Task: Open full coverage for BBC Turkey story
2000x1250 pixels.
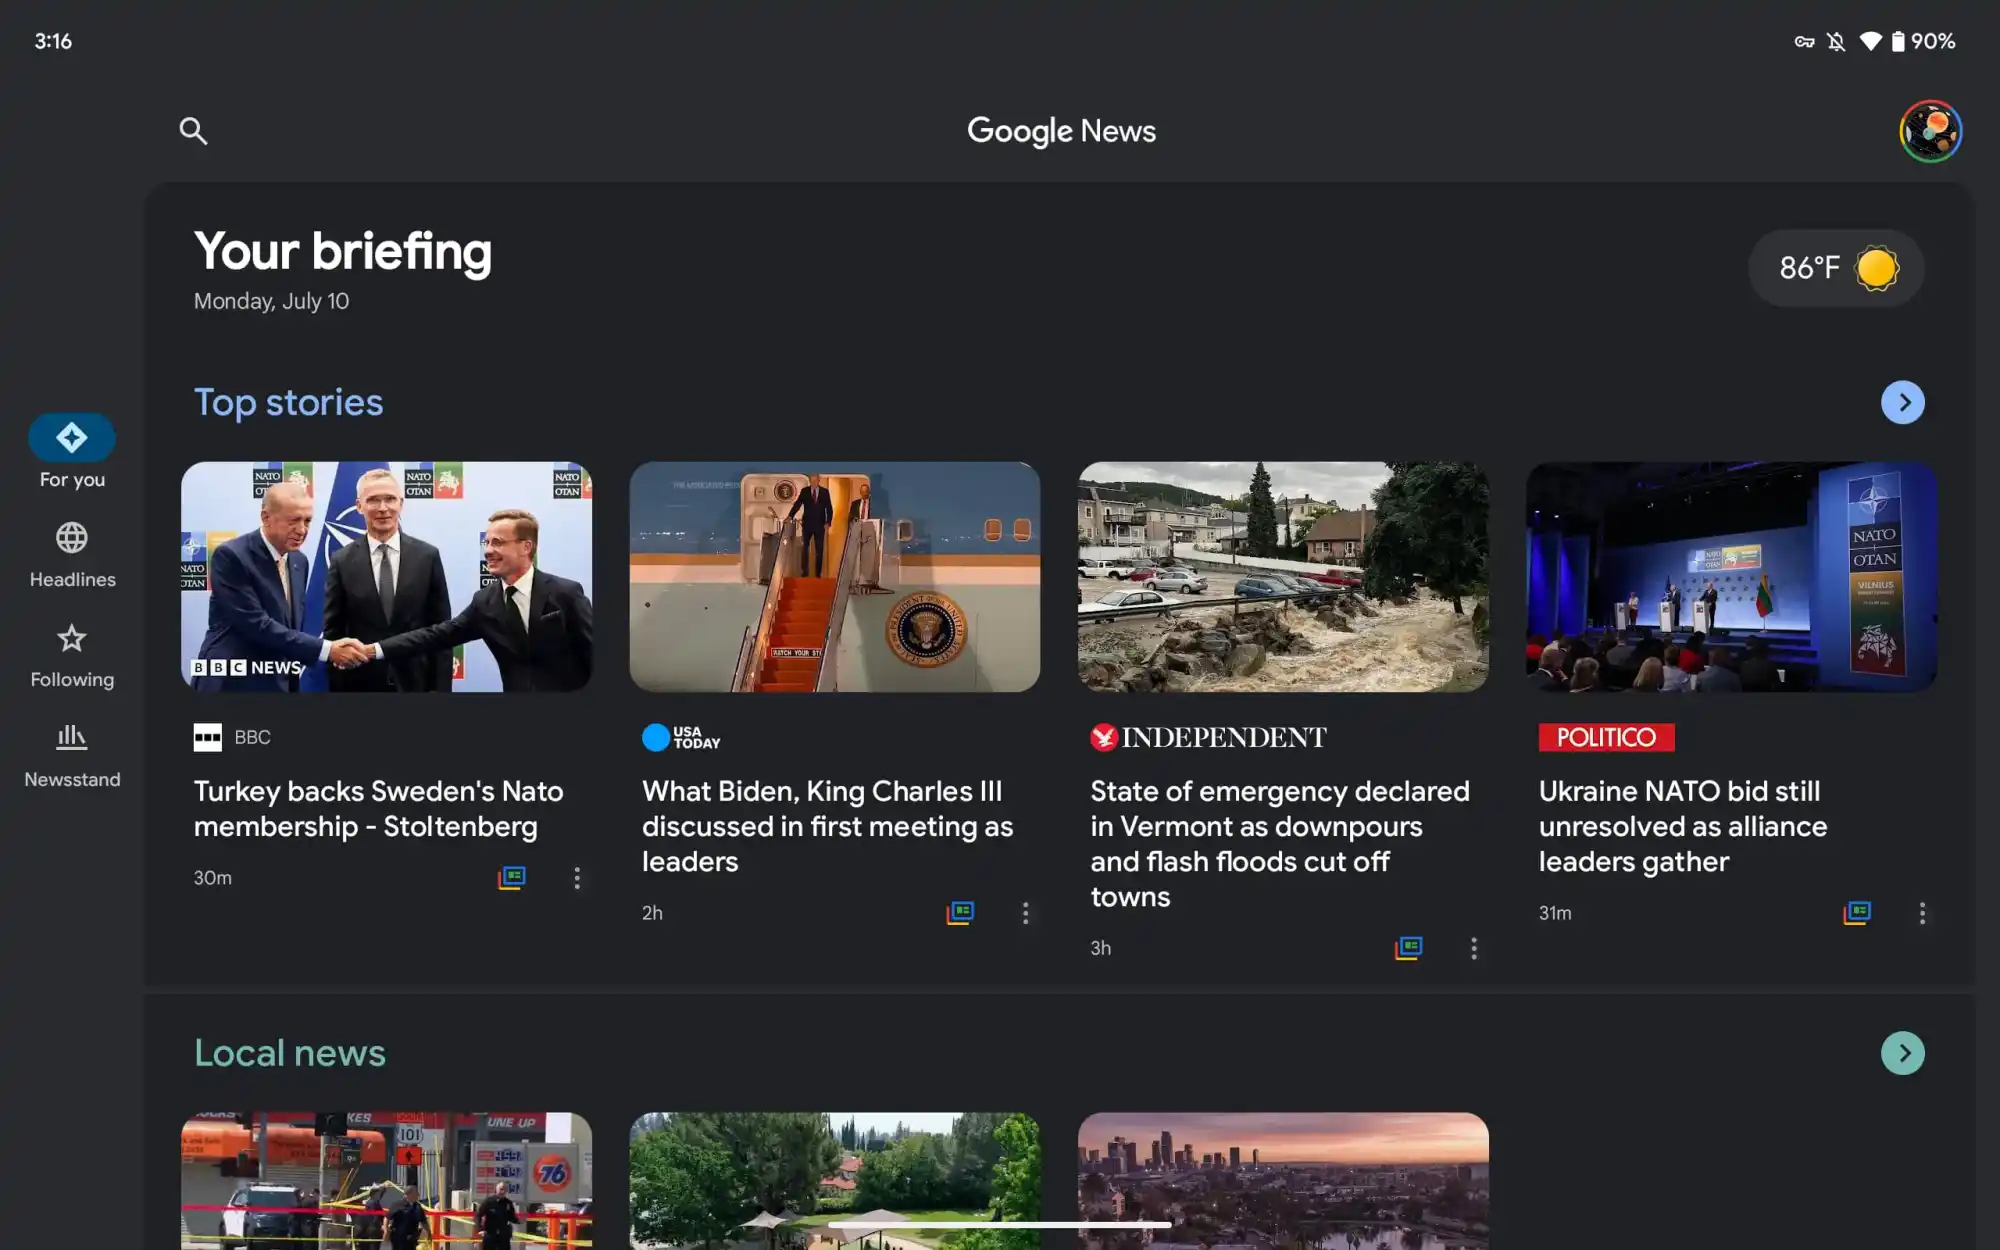Action: pyautogui.click(x=512, y=877)
